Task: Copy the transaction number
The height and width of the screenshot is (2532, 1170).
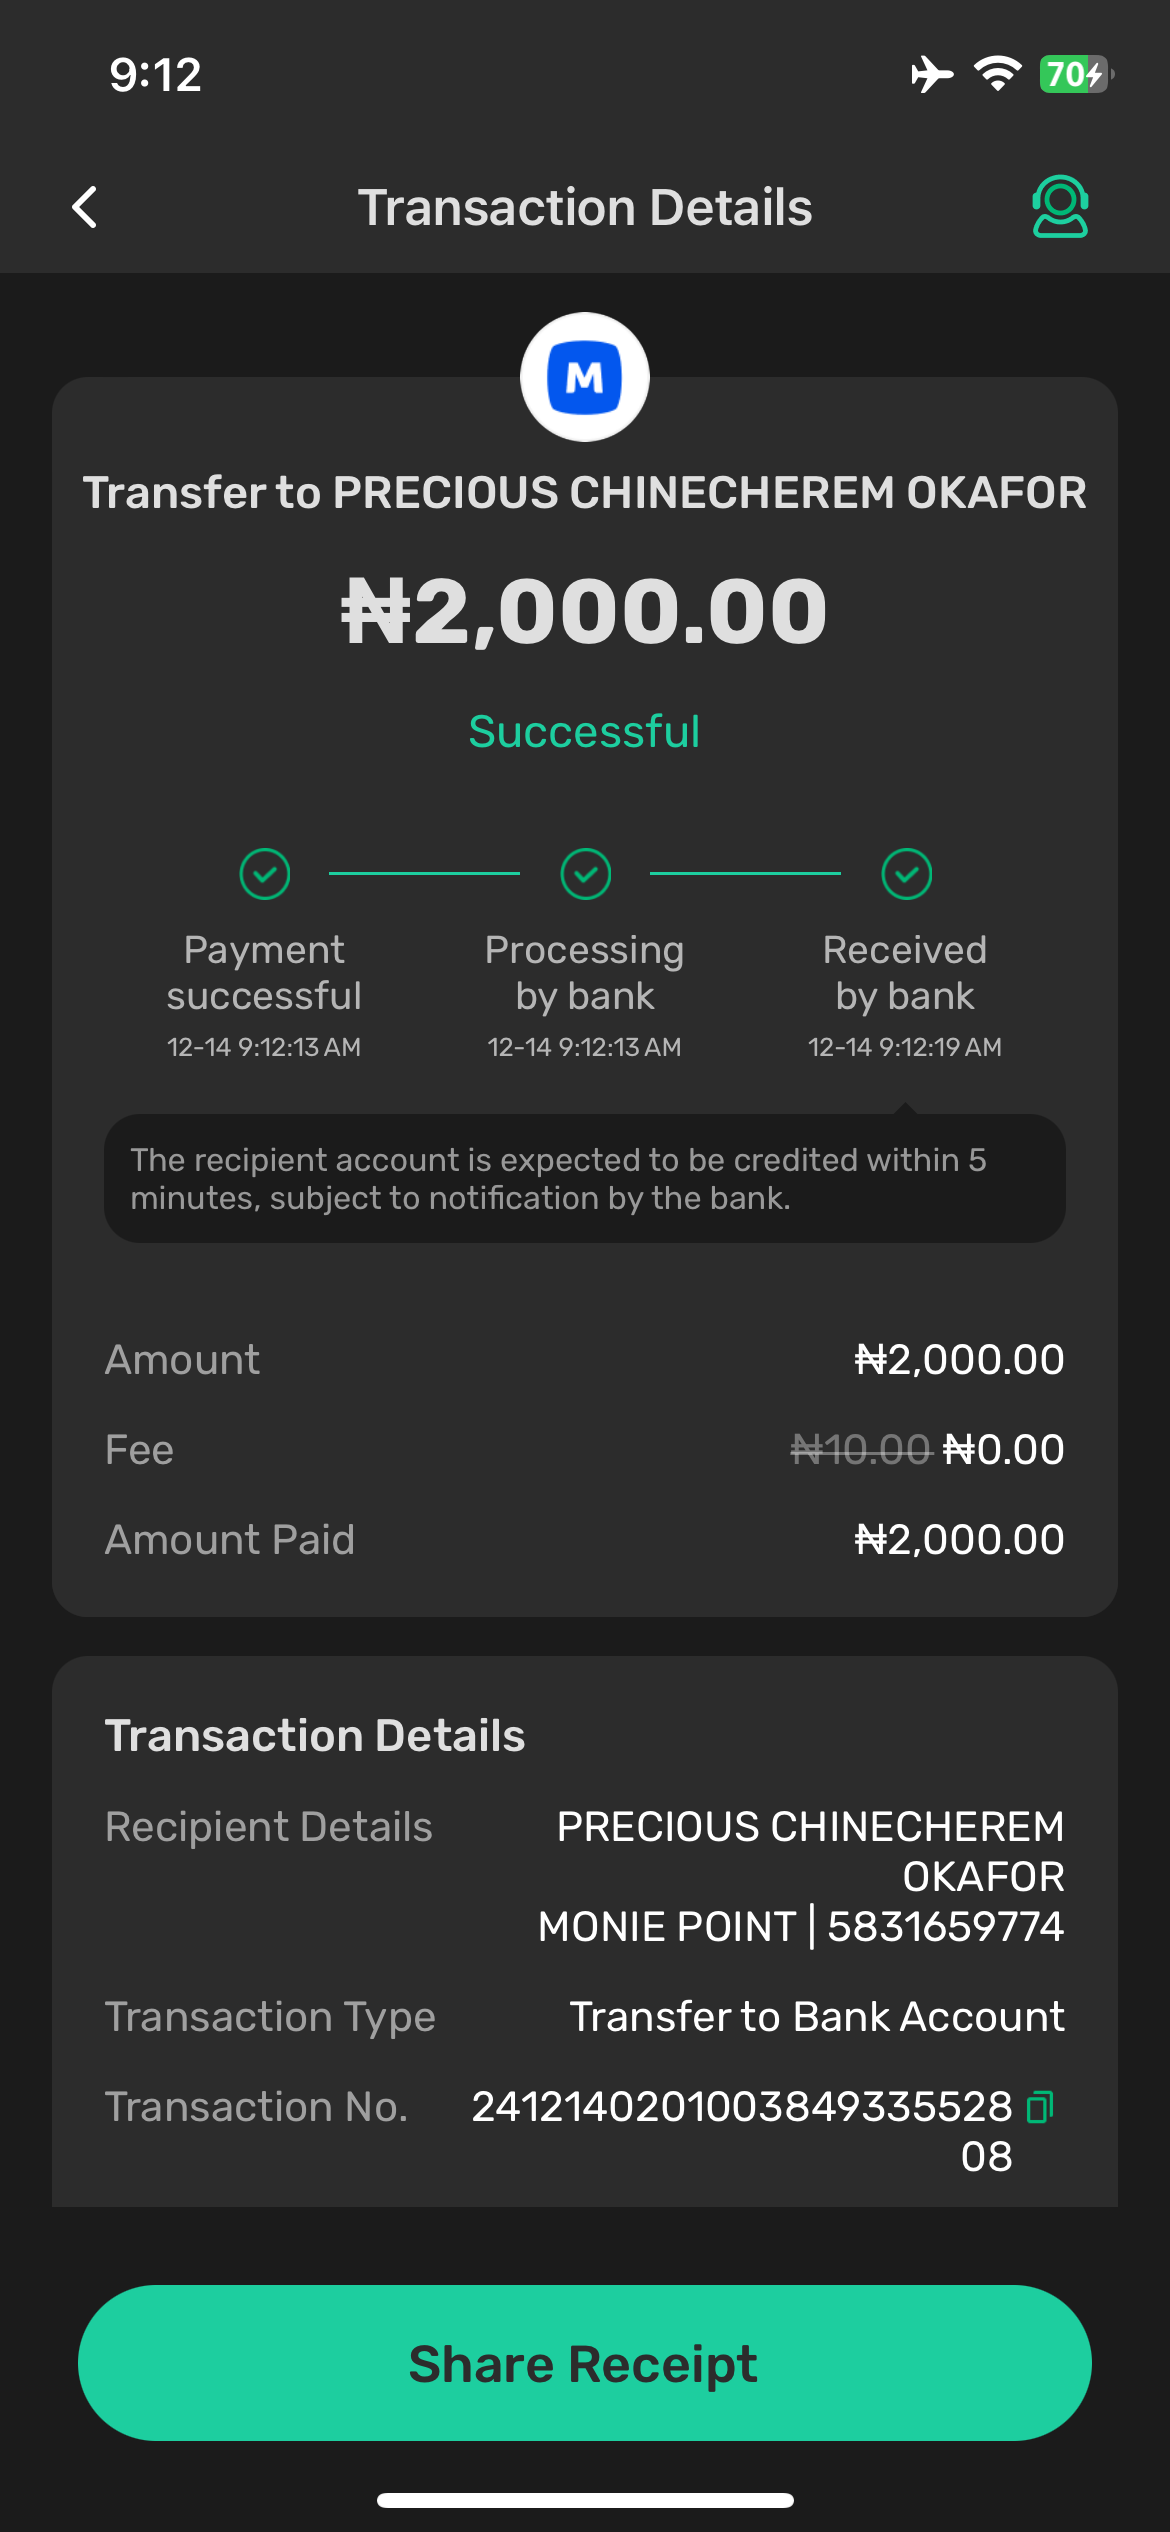Action: pyautogui.click(x=1040, y=2107)
